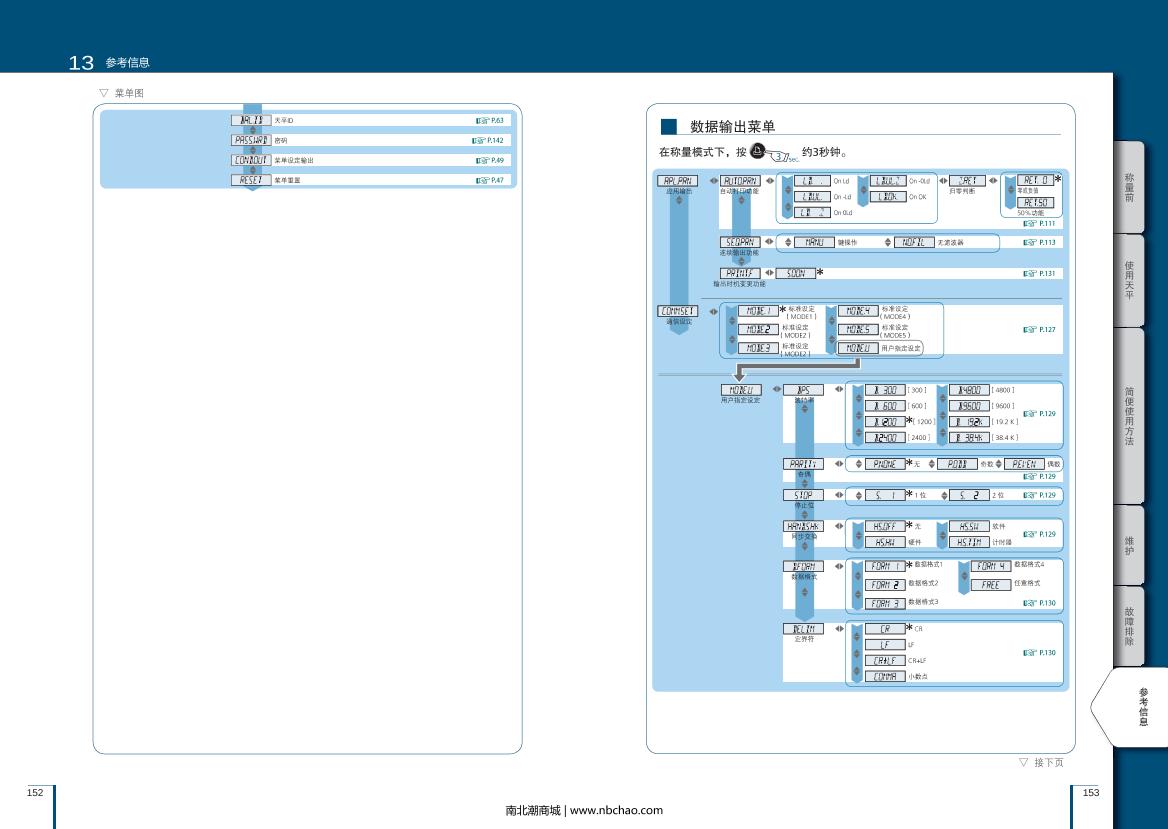The image size is (1168, 829).
Task: Click the COMMA delimiter display box
Action: 885,677
